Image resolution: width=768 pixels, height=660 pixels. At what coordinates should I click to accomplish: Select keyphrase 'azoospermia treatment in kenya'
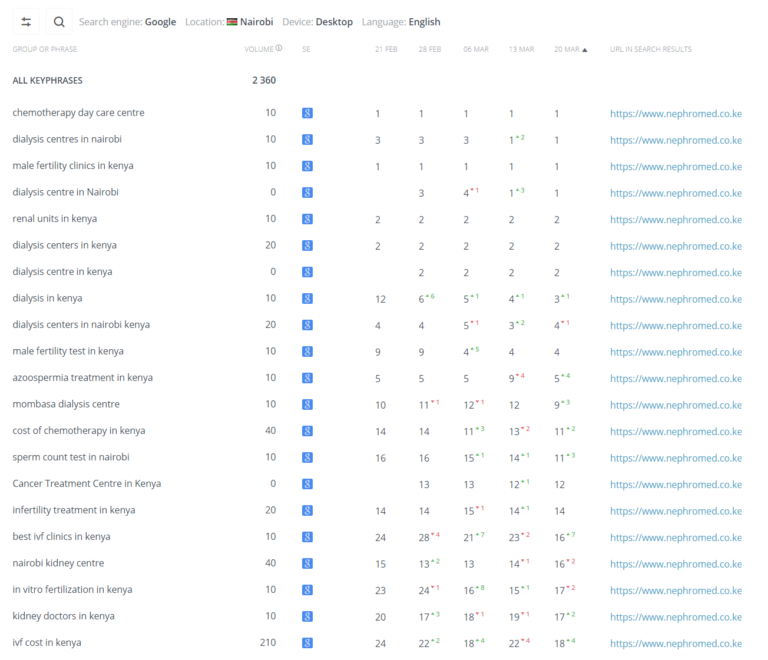coord(82,377)
